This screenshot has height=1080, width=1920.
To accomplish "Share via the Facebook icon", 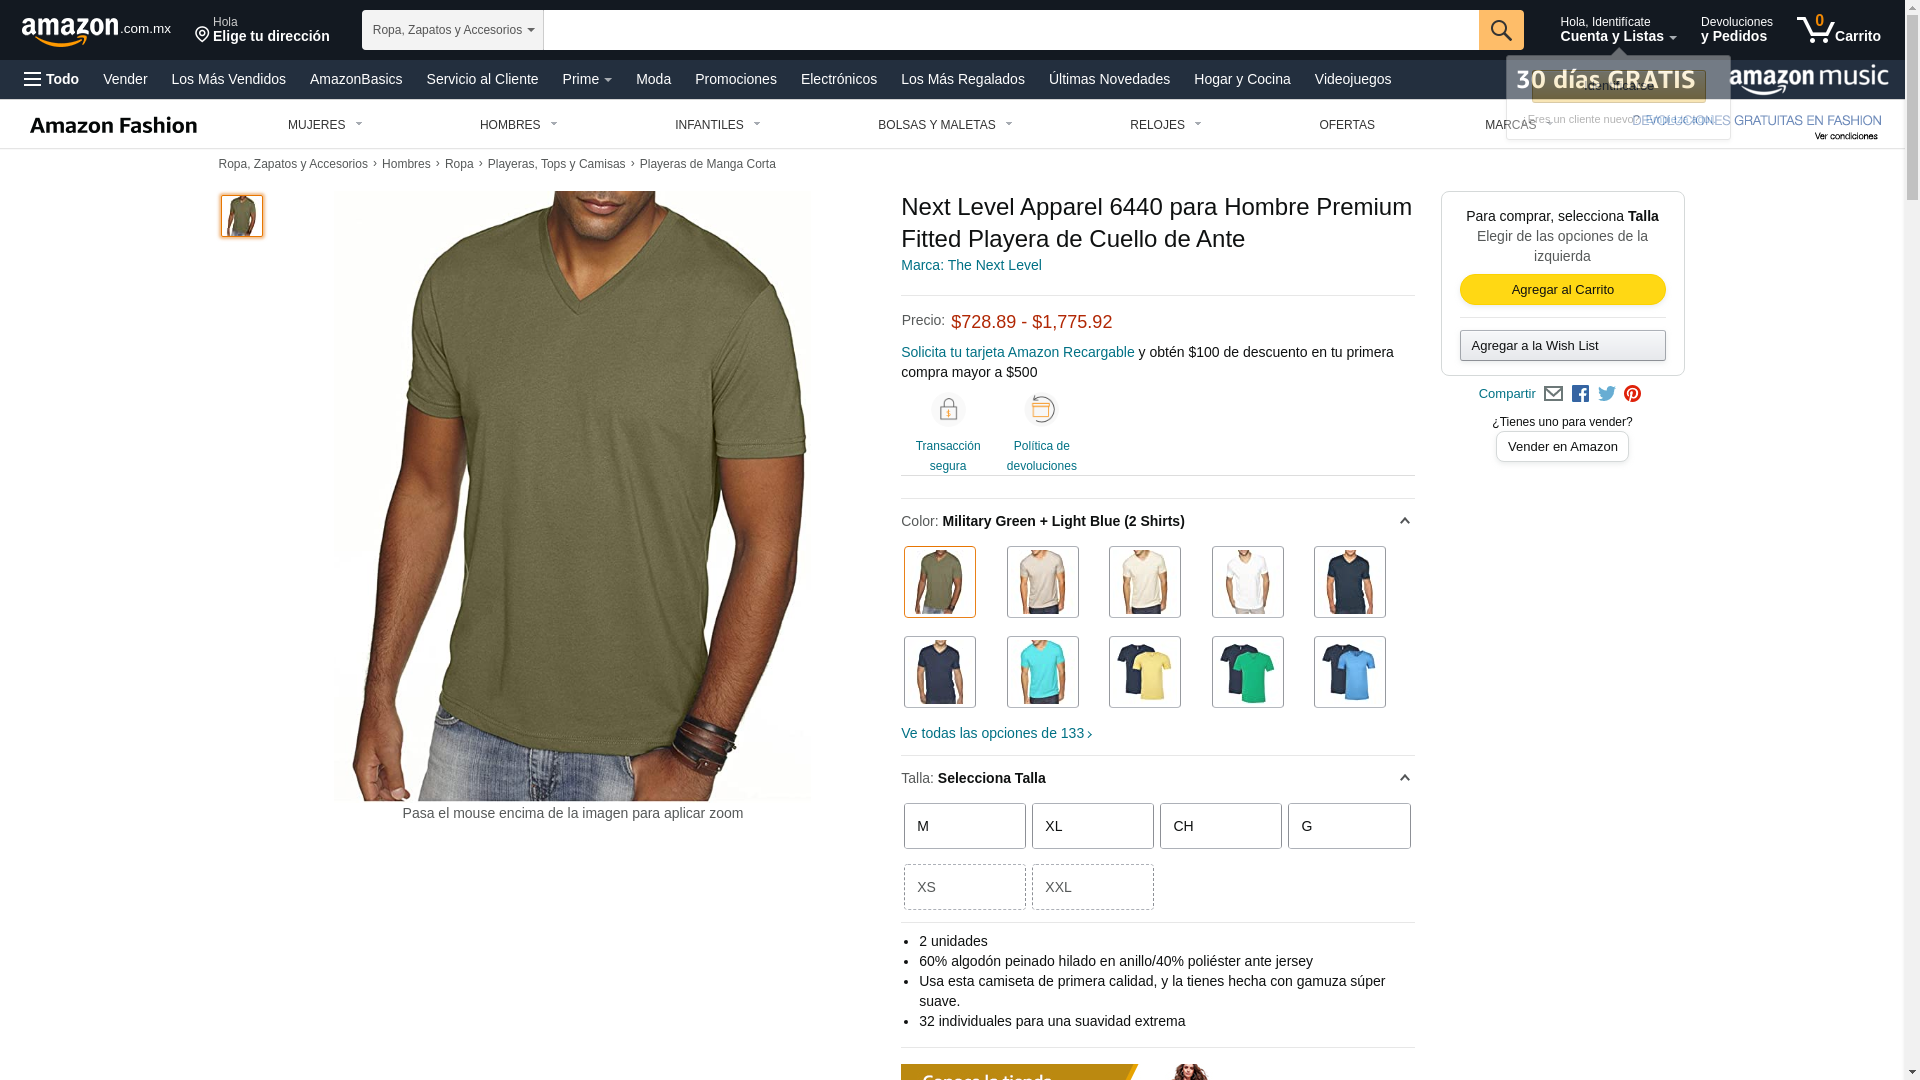I will [1580, 394].
